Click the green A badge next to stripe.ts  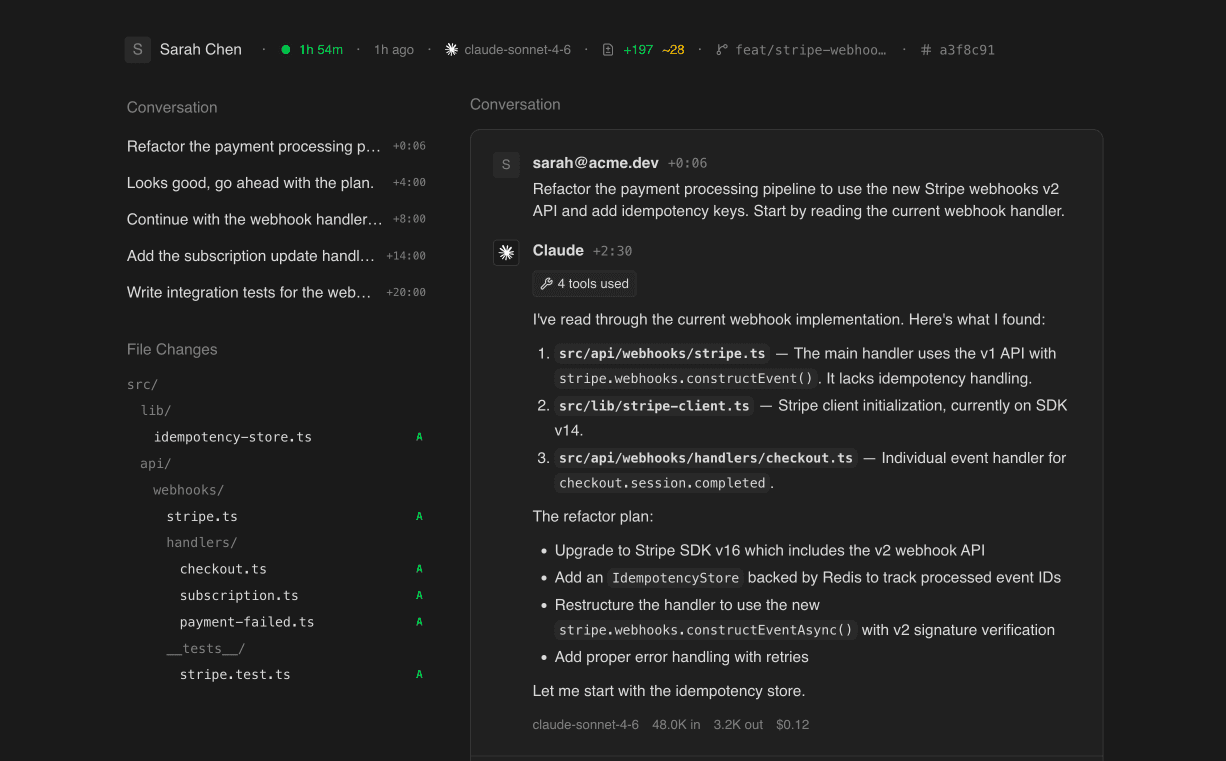tap(419, 516)
